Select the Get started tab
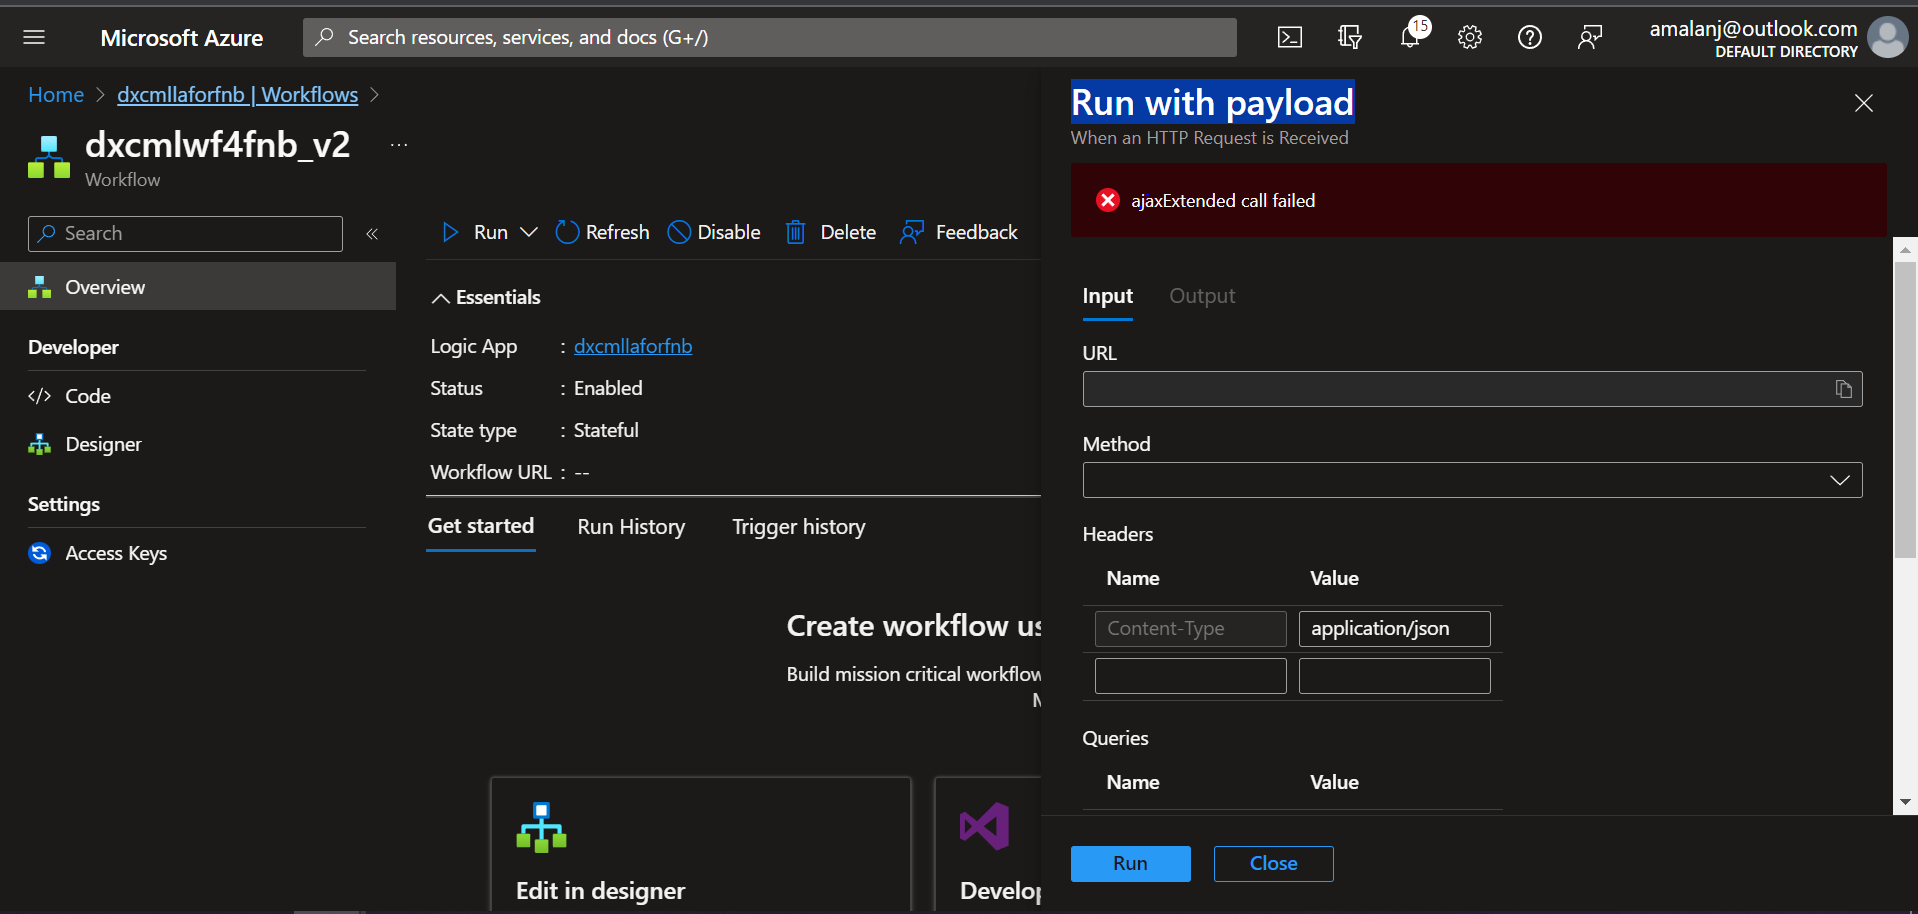 coord(481,527)
